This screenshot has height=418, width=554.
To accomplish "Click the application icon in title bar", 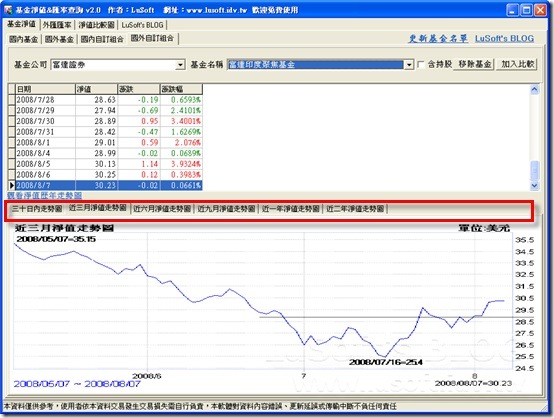I will coord(8,10).
